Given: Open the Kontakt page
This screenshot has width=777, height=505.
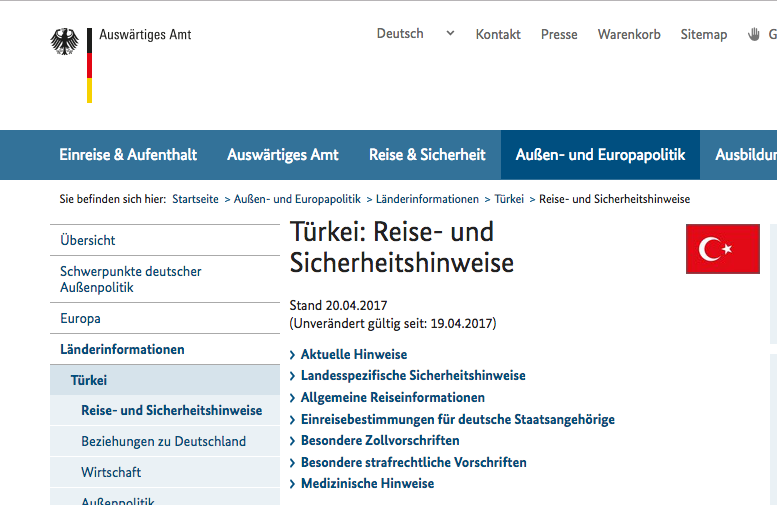Looking at the screenshot, I should (x=498, y=34).
